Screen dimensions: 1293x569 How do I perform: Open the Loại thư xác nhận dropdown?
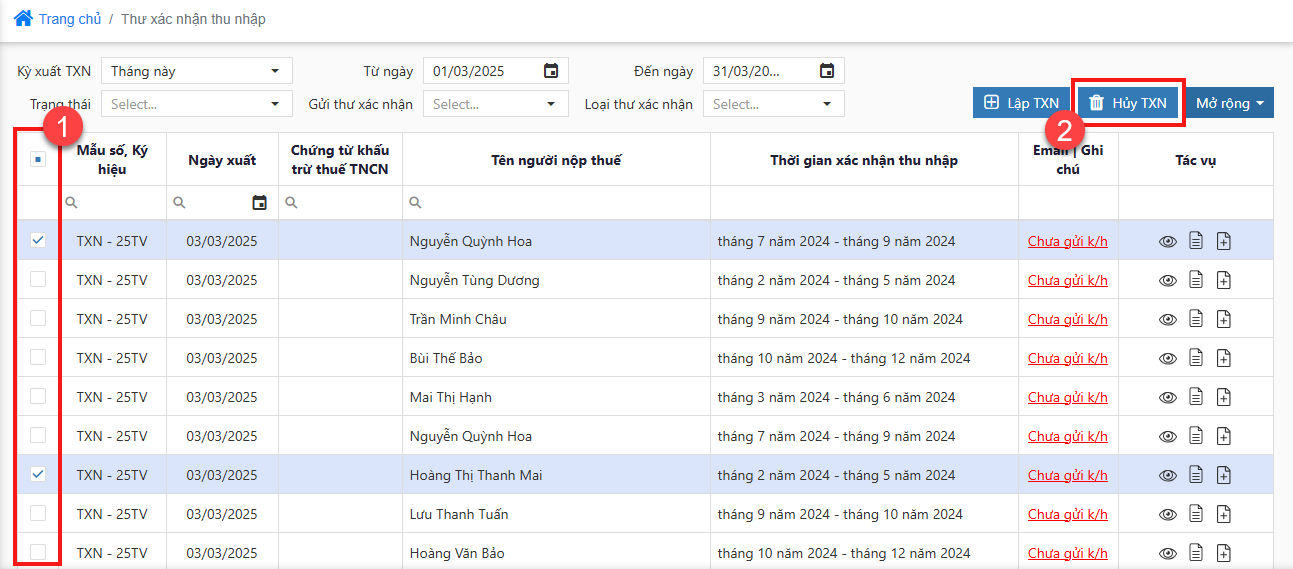click(773, 104)
